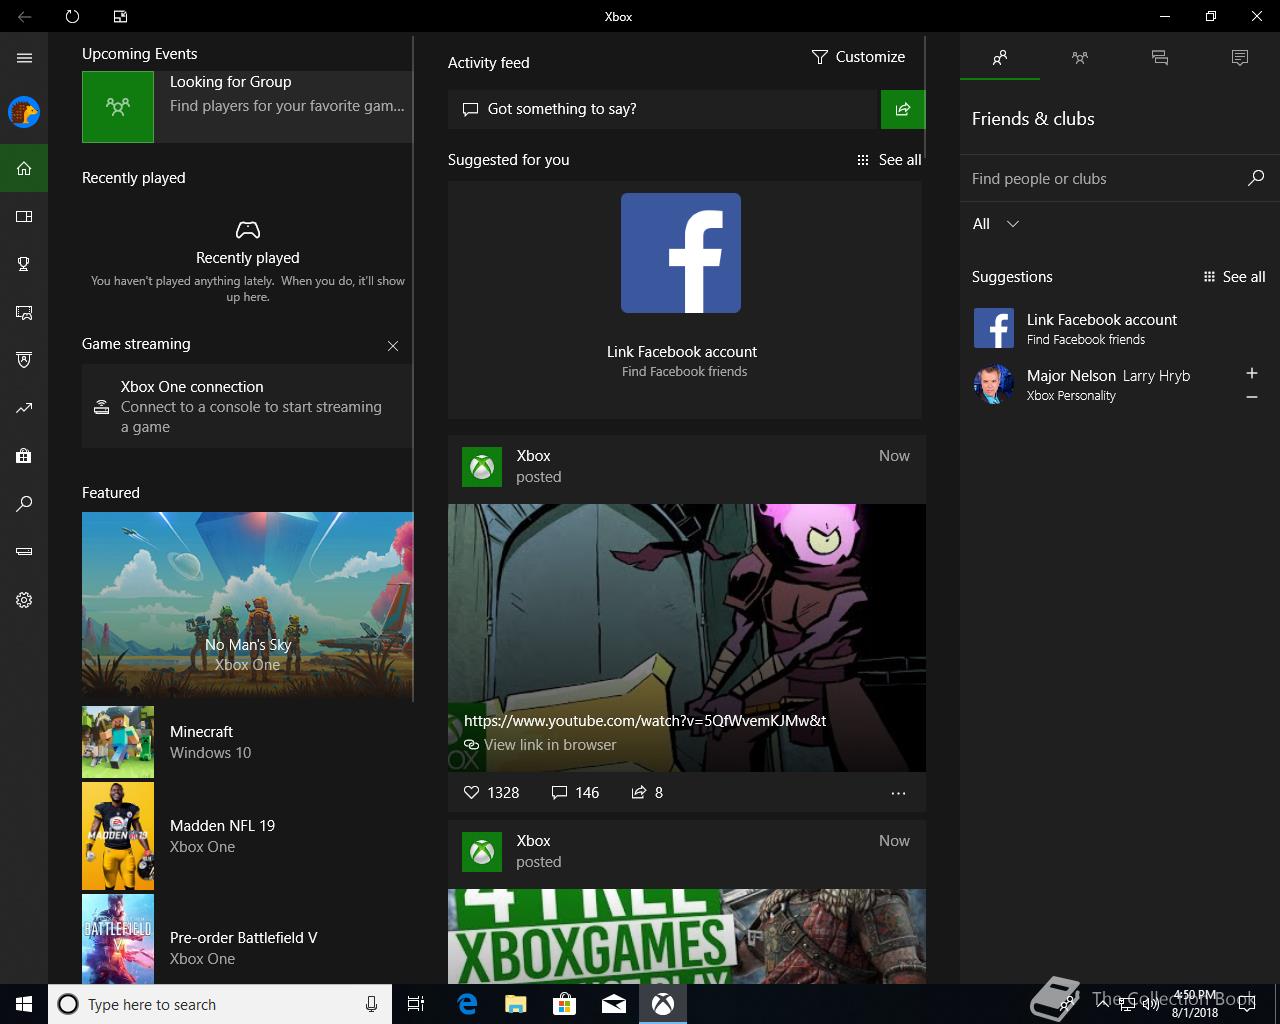Open Trending arrow icon in sidebar
This screenshot has height=1024, width=1280.
(24, 408)
